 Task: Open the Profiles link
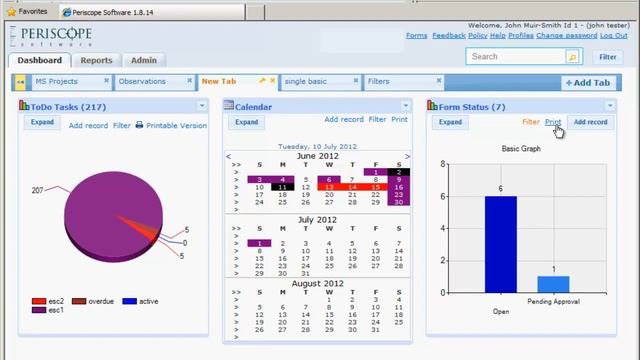(520, 36)
